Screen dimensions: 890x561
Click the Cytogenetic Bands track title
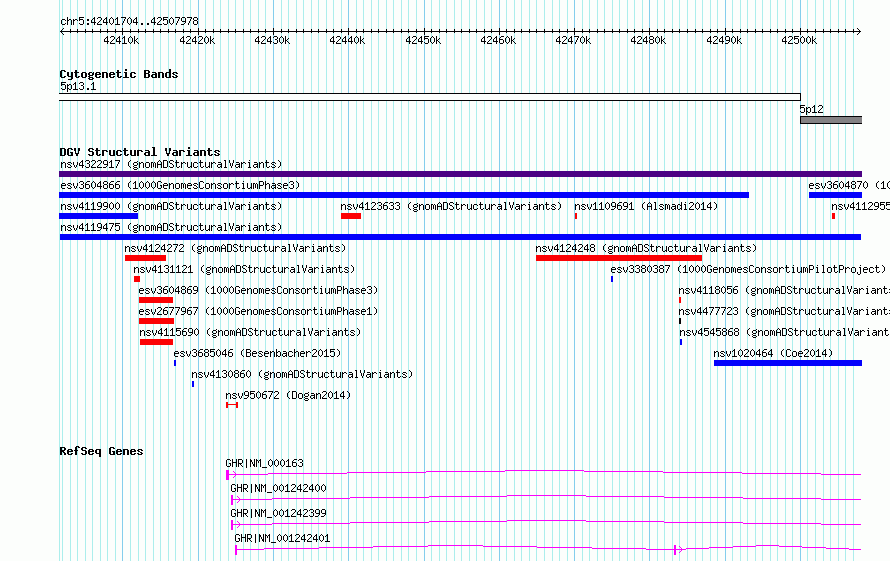click(x=119, y=74)
